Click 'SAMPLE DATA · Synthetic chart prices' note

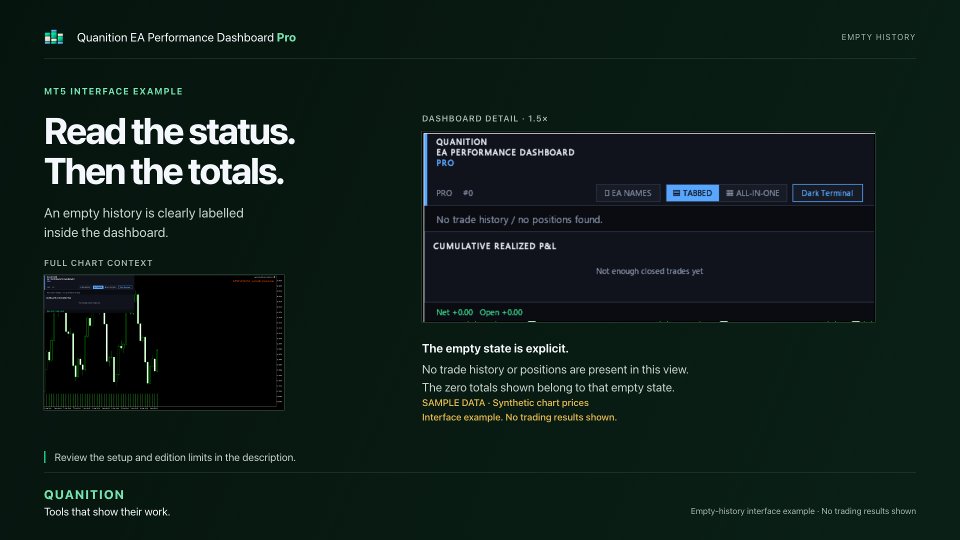coord(505,403)
